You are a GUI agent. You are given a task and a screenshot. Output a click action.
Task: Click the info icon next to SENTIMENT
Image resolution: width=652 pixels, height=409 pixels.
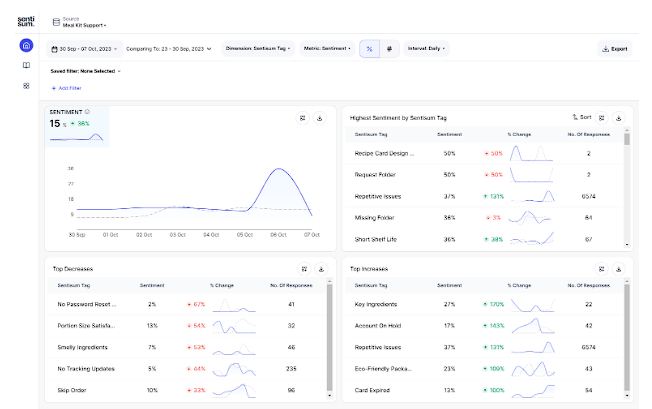[x=87, y=112]
